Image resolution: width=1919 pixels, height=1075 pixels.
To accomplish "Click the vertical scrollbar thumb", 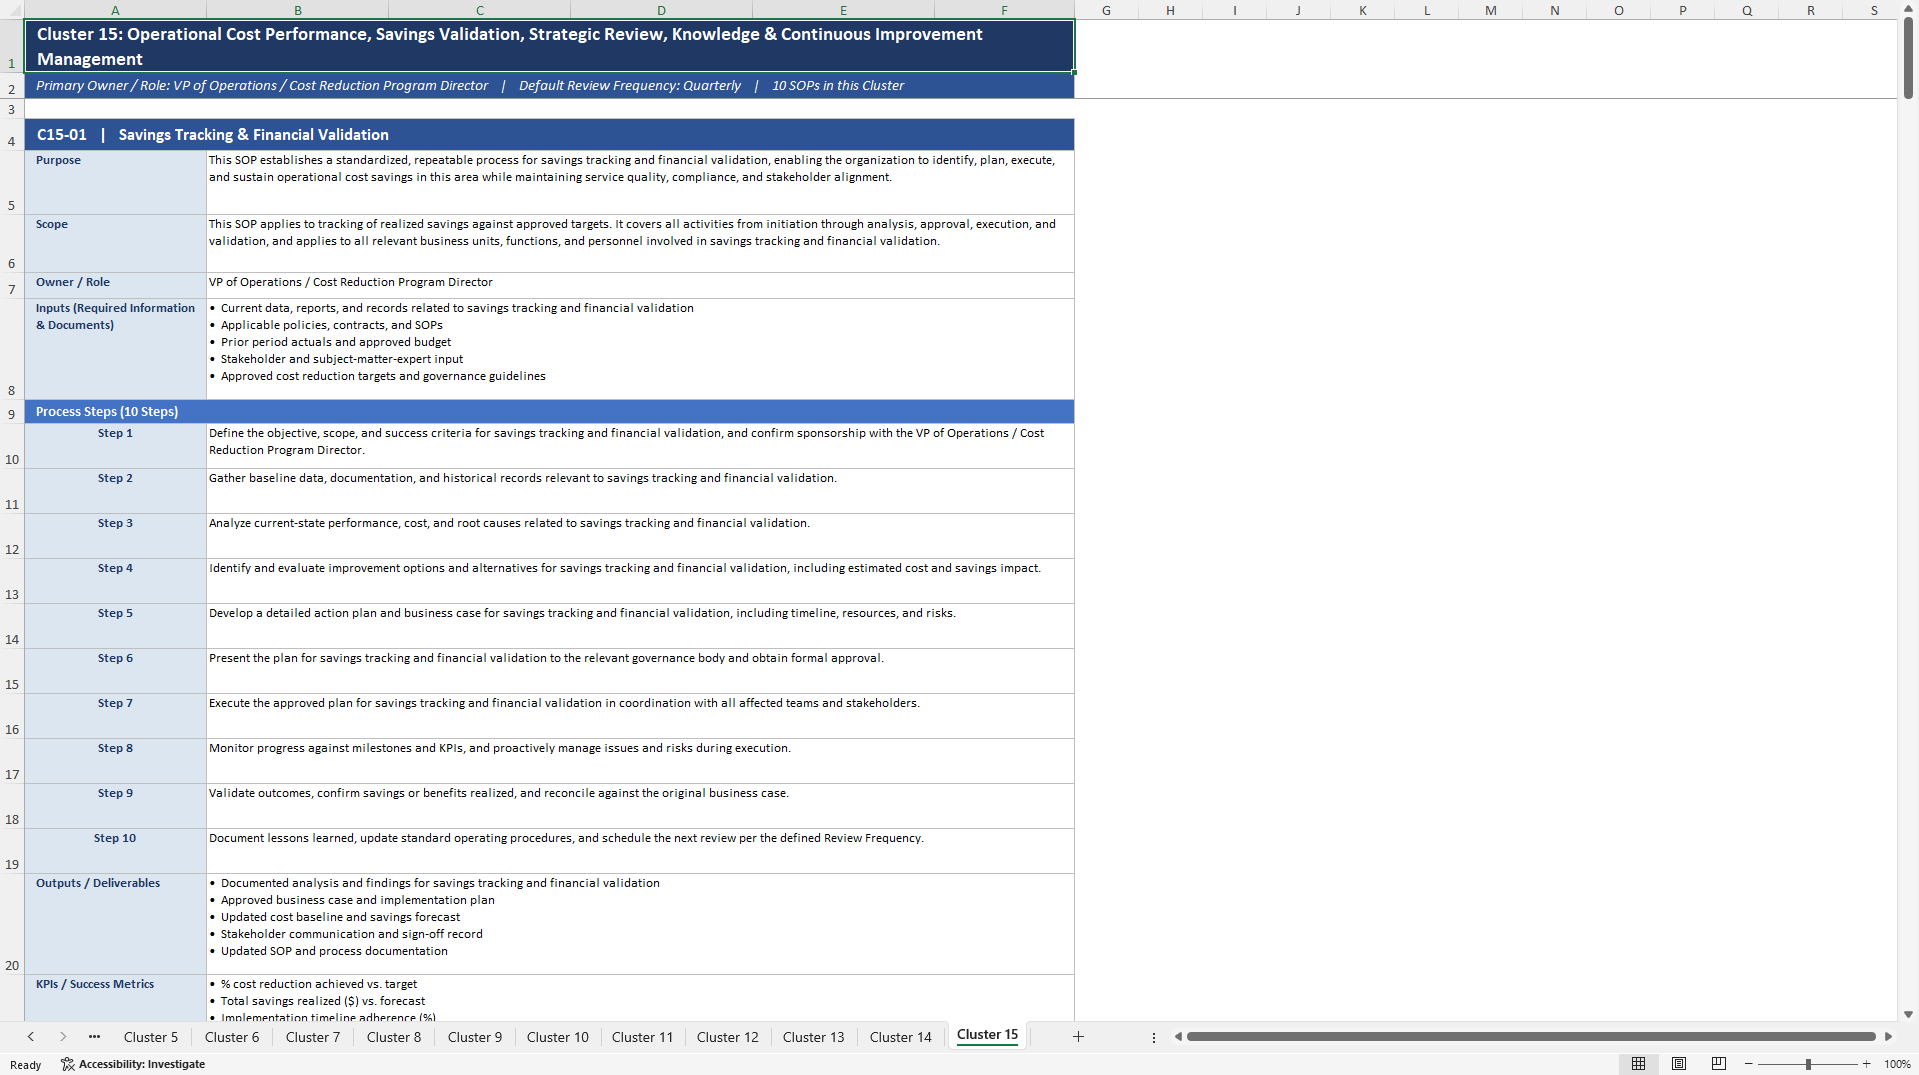I will coord(1908,60).
